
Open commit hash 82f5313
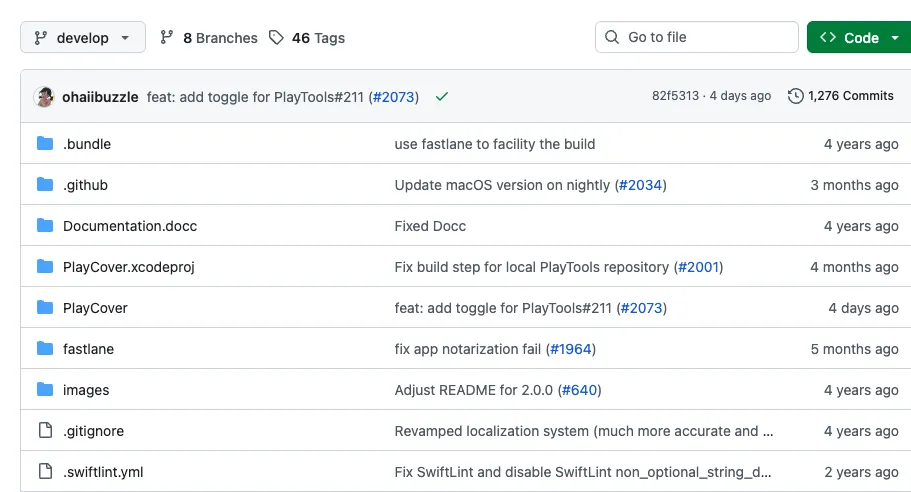(x=675, y=96)
